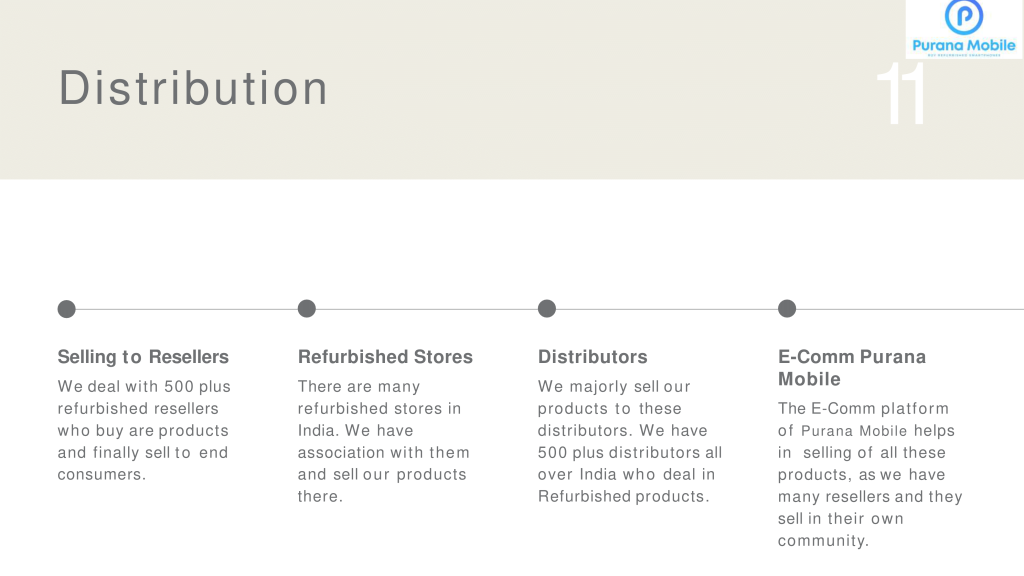Select the Refurbished Stores timeline dot
This screenshot has height=576, width=1024.
click(x=307, y=309)
